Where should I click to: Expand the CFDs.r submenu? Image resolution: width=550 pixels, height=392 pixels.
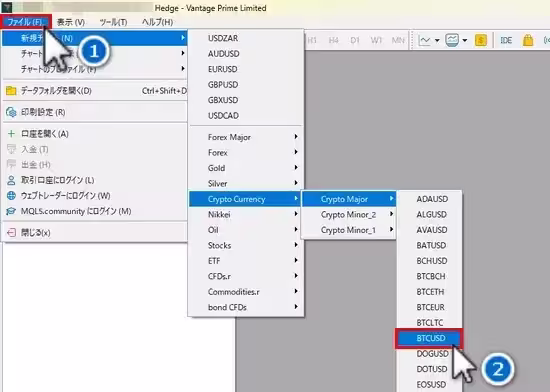click(x=246, y=276)
